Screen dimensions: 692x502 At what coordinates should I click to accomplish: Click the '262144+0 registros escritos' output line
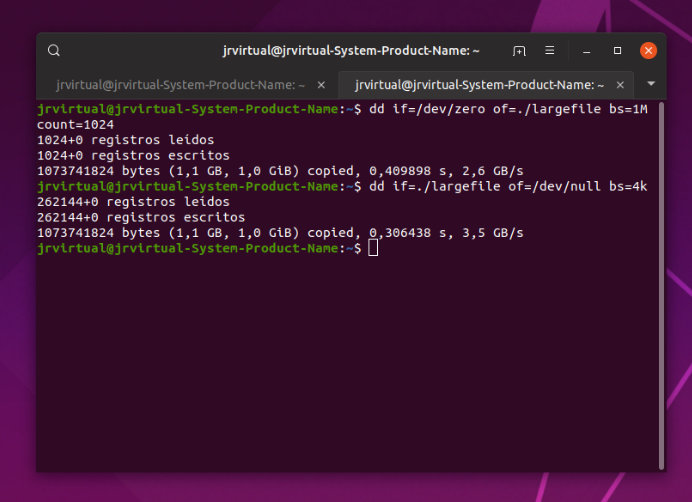[140, 217]
